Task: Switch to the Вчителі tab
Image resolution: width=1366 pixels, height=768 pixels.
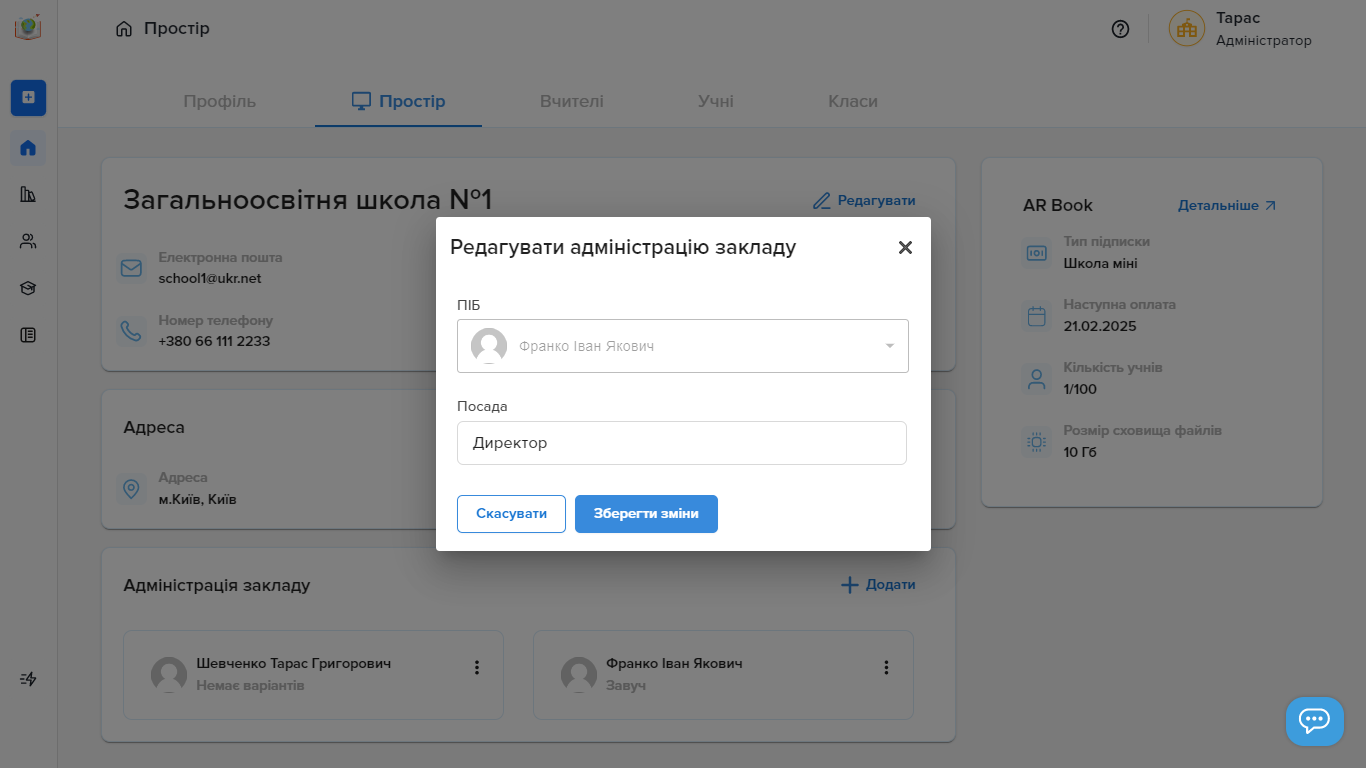Action: [572, 101]
